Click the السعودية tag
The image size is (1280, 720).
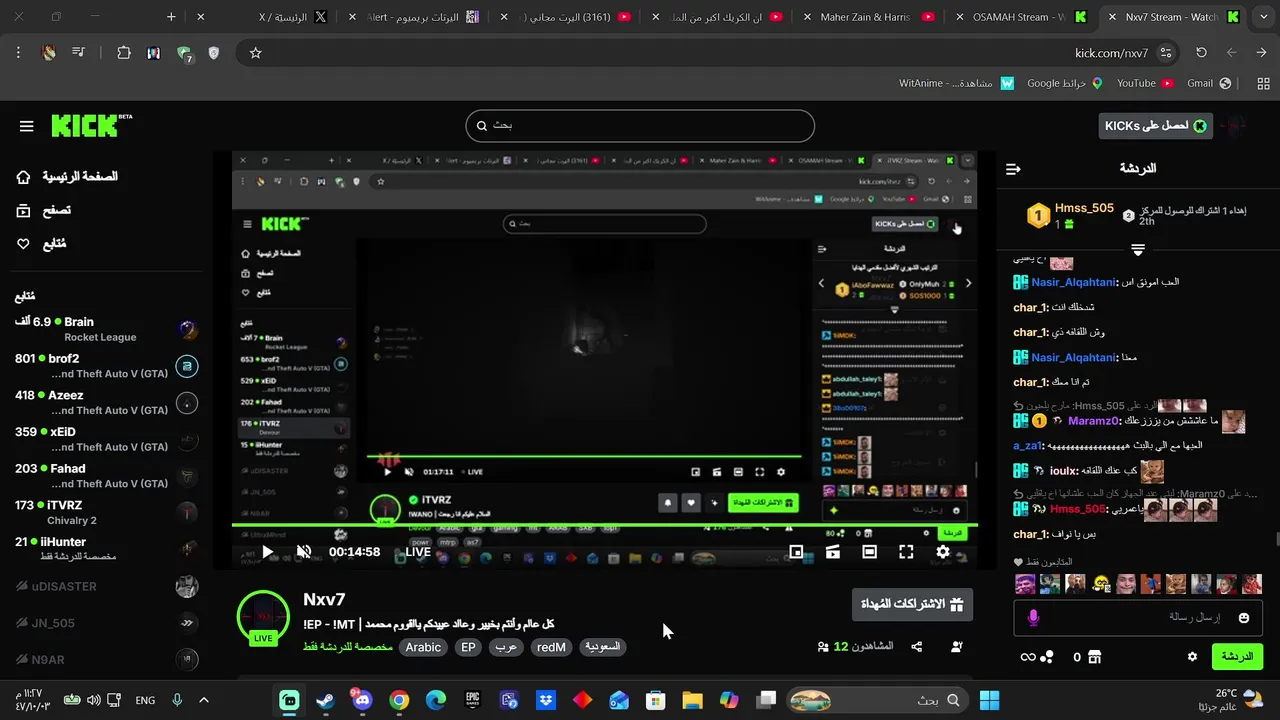coord(602,647)
